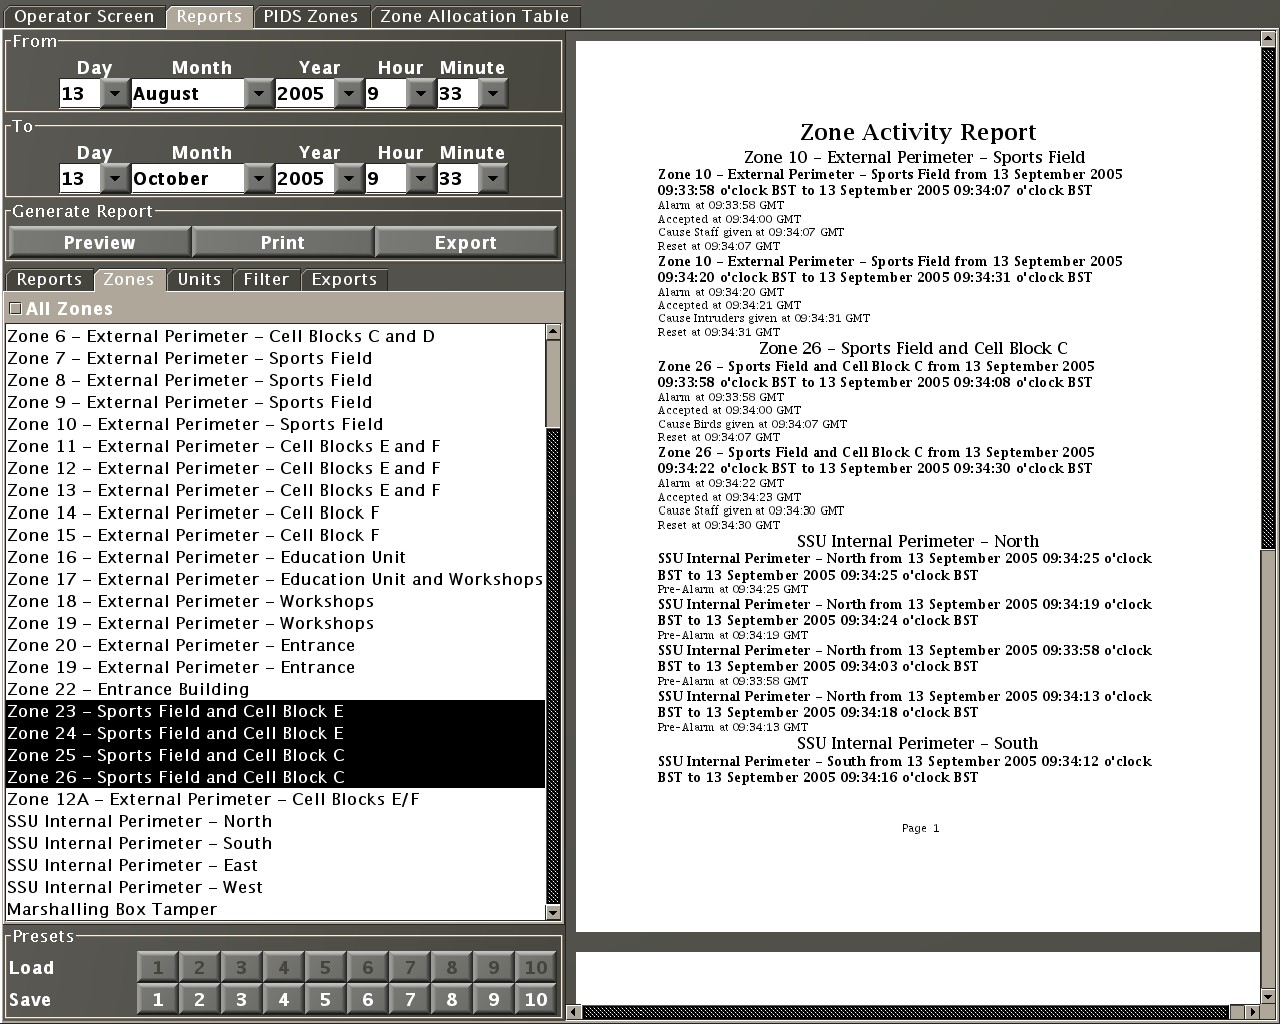Select Zone 7 – External Perimeter – Sports Field
Screen dimensions: 1280x1024
pos(275,359)
